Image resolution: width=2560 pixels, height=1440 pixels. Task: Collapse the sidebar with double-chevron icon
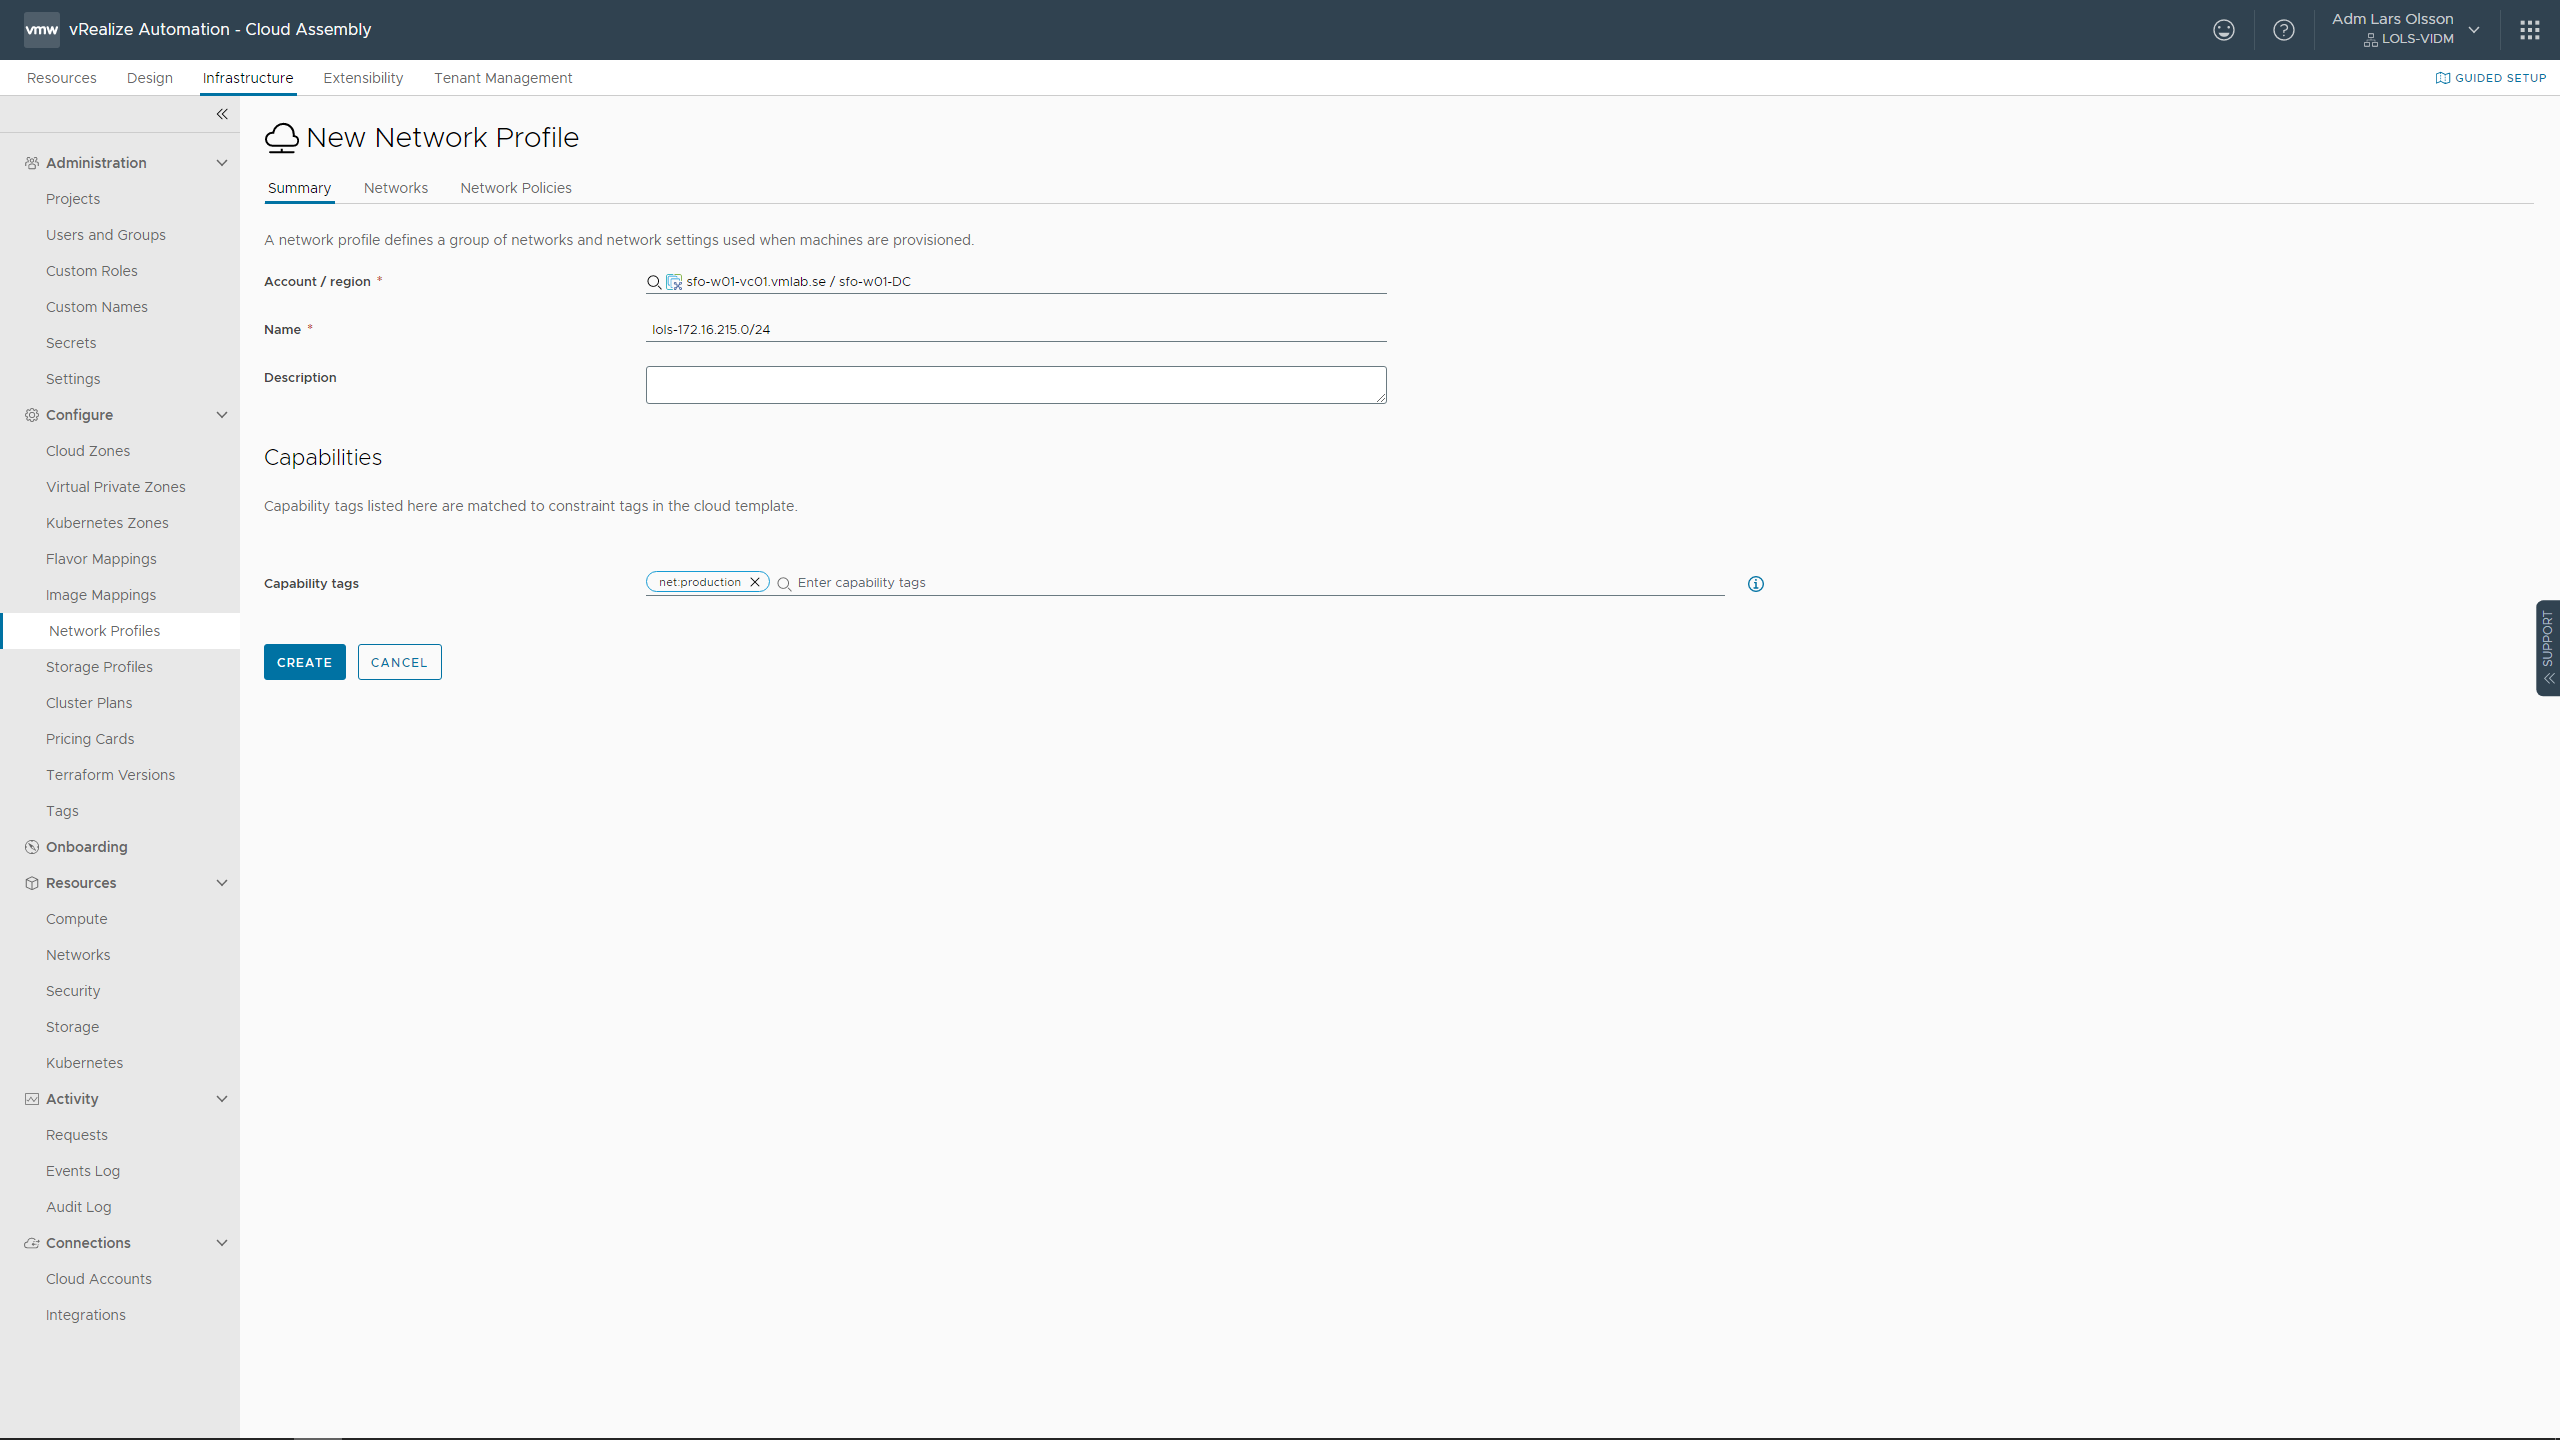(222, 114)
